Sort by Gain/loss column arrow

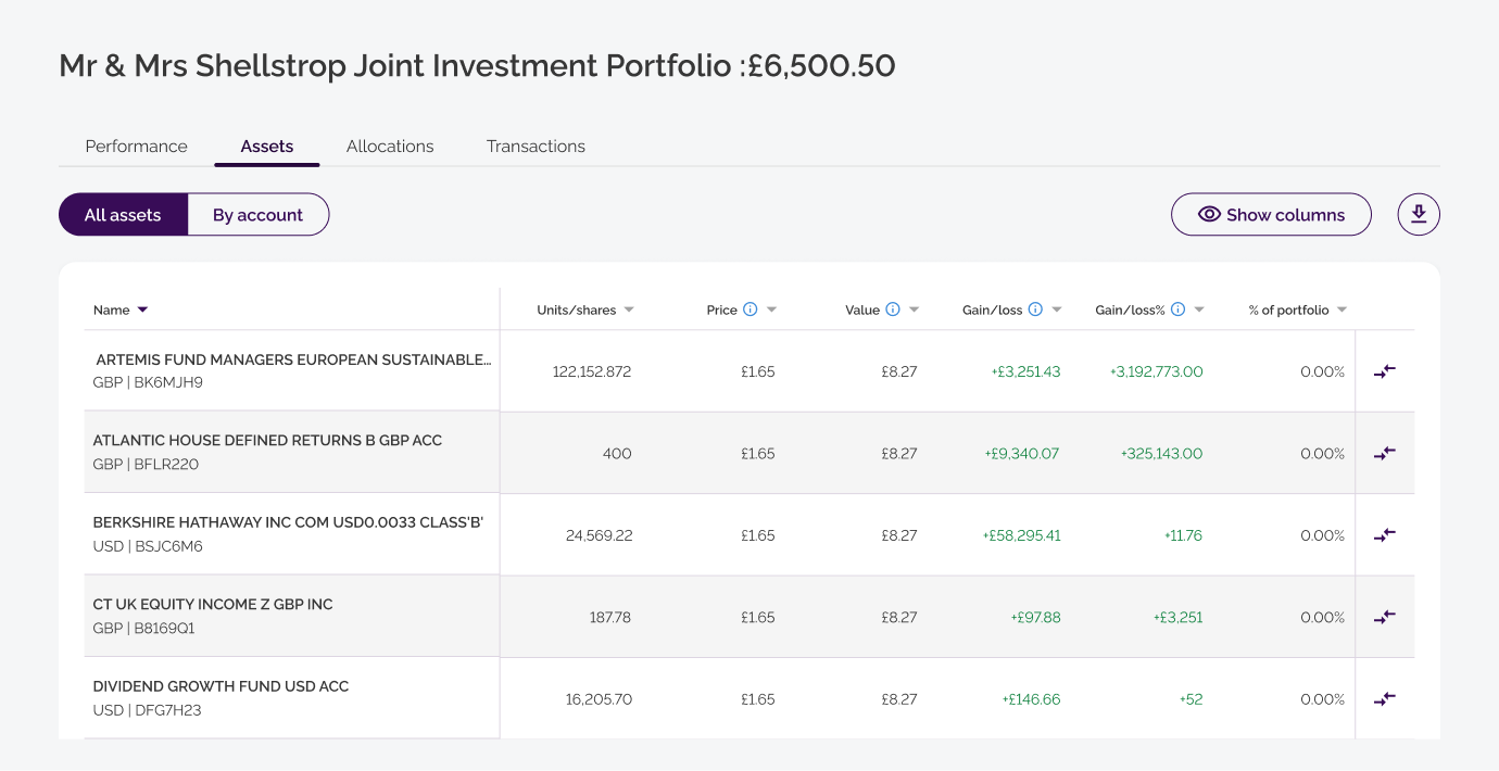tap(1057, 310)
